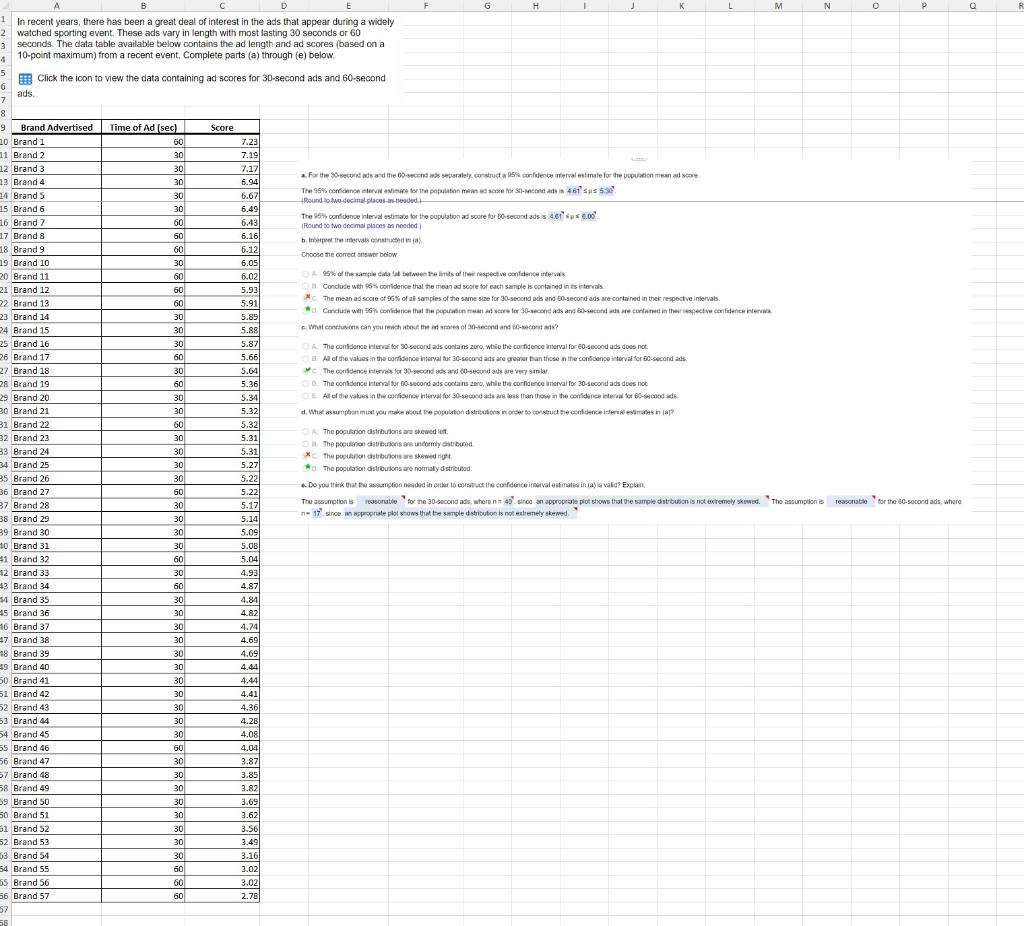Select the score cell 2.78
Viewport: 1024px width, 926px height.
coord(222,896)
